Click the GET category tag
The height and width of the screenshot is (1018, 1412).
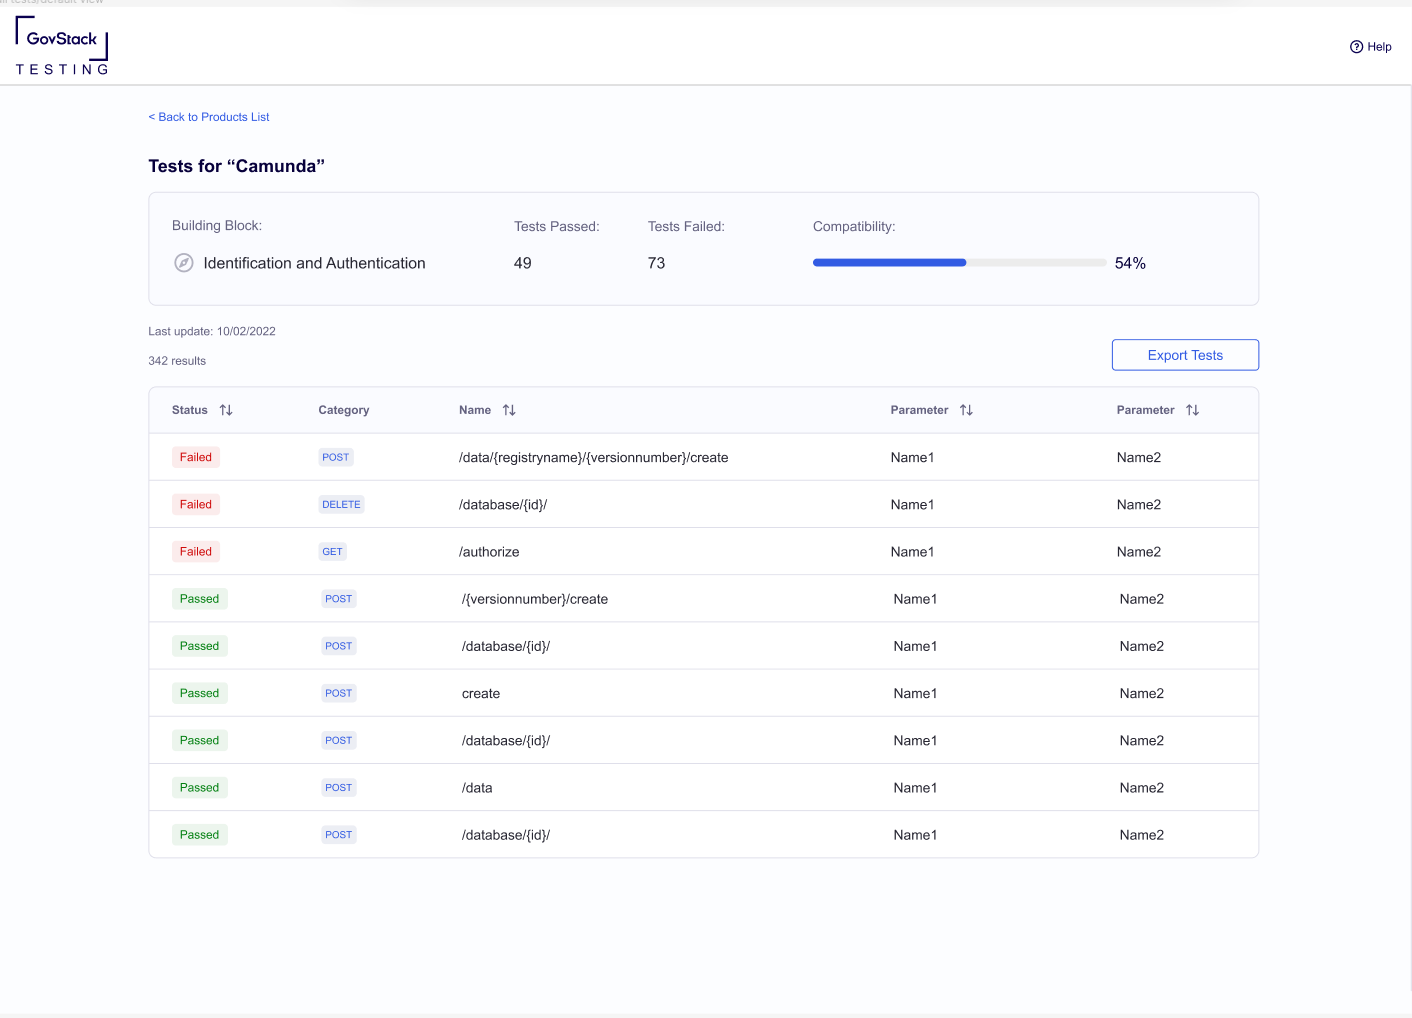coord(332,551)
